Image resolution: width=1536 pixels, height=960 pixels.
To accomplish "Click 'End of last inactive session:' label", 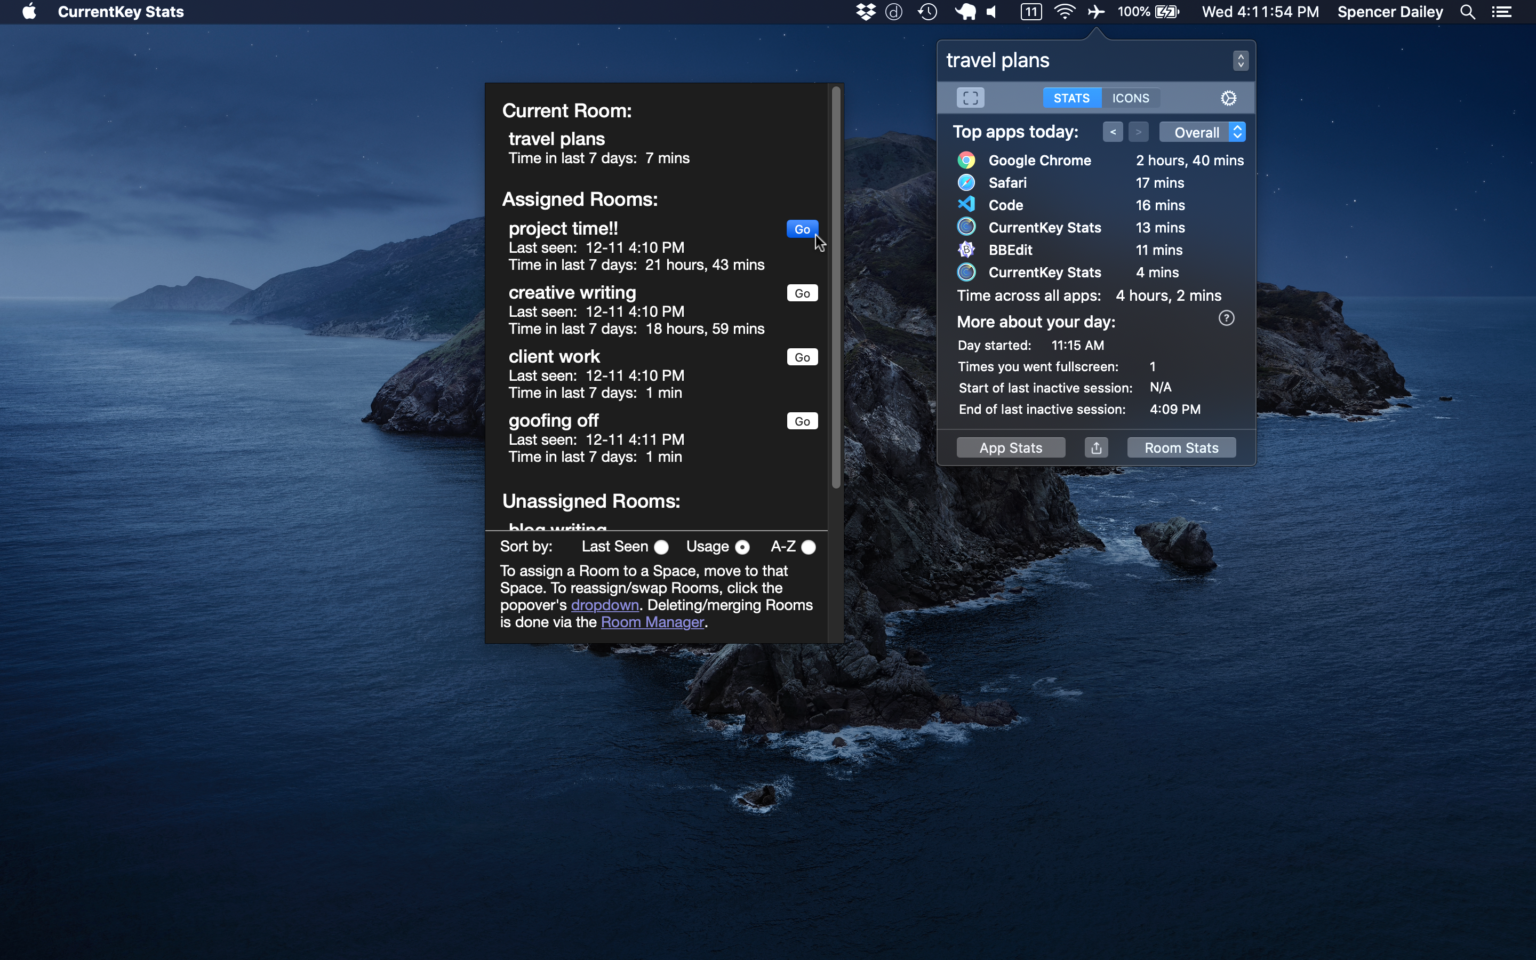I will [1042, 409].
